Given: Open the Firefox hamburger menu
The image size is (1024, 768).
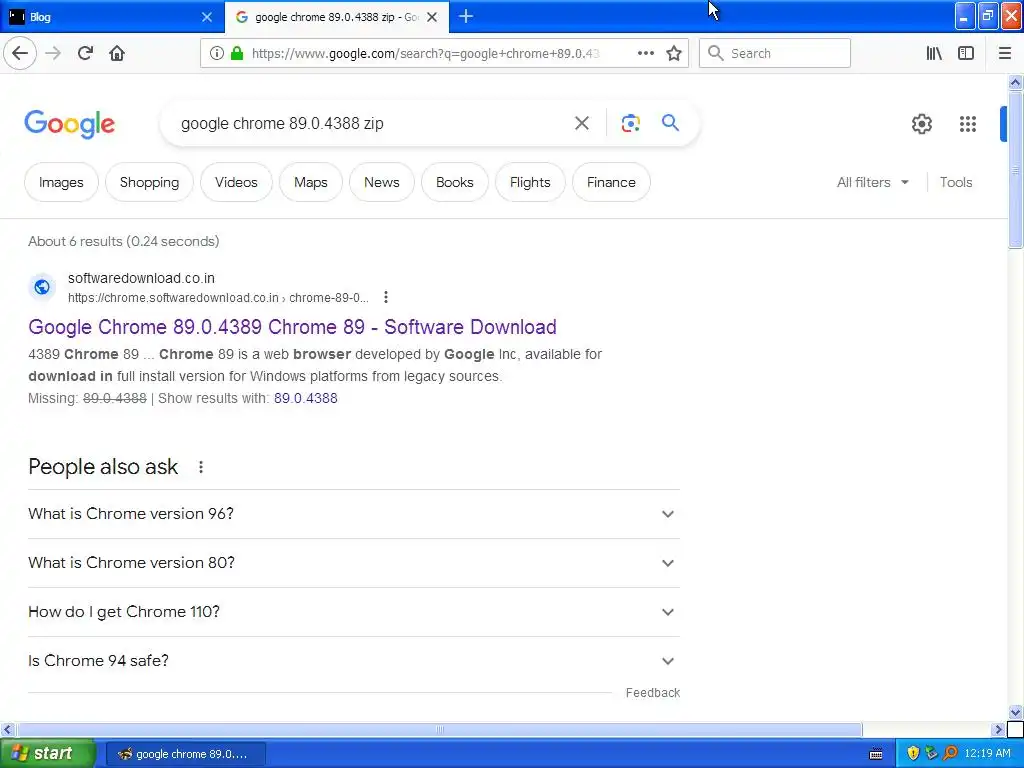Looking at the screenshot, I should pyautogui.click(x=1004, y=54).
